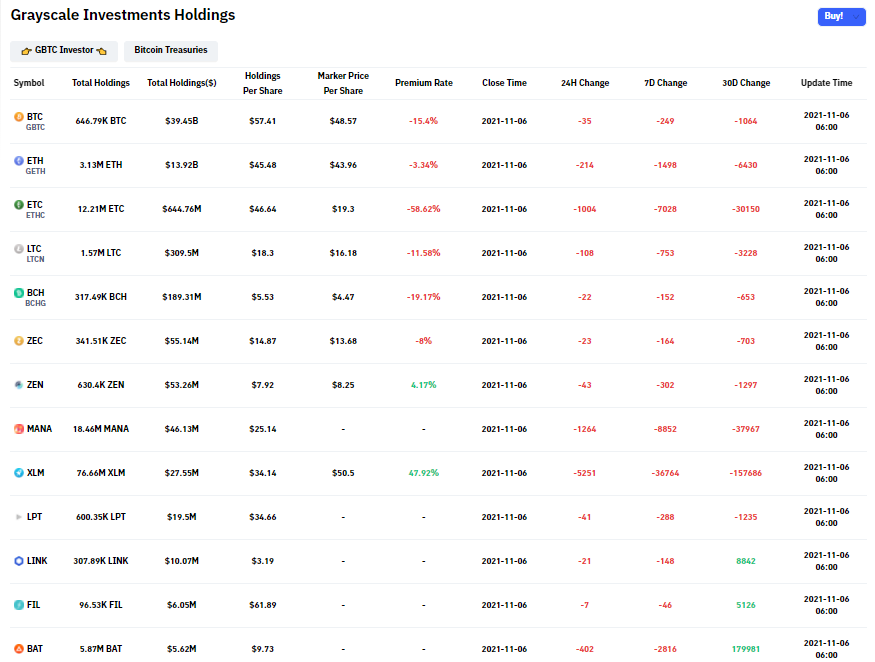Viewport: 875px width, 662px height.
Task: Click the -58.62% premium rate for ETC
Action: (424, 209)
